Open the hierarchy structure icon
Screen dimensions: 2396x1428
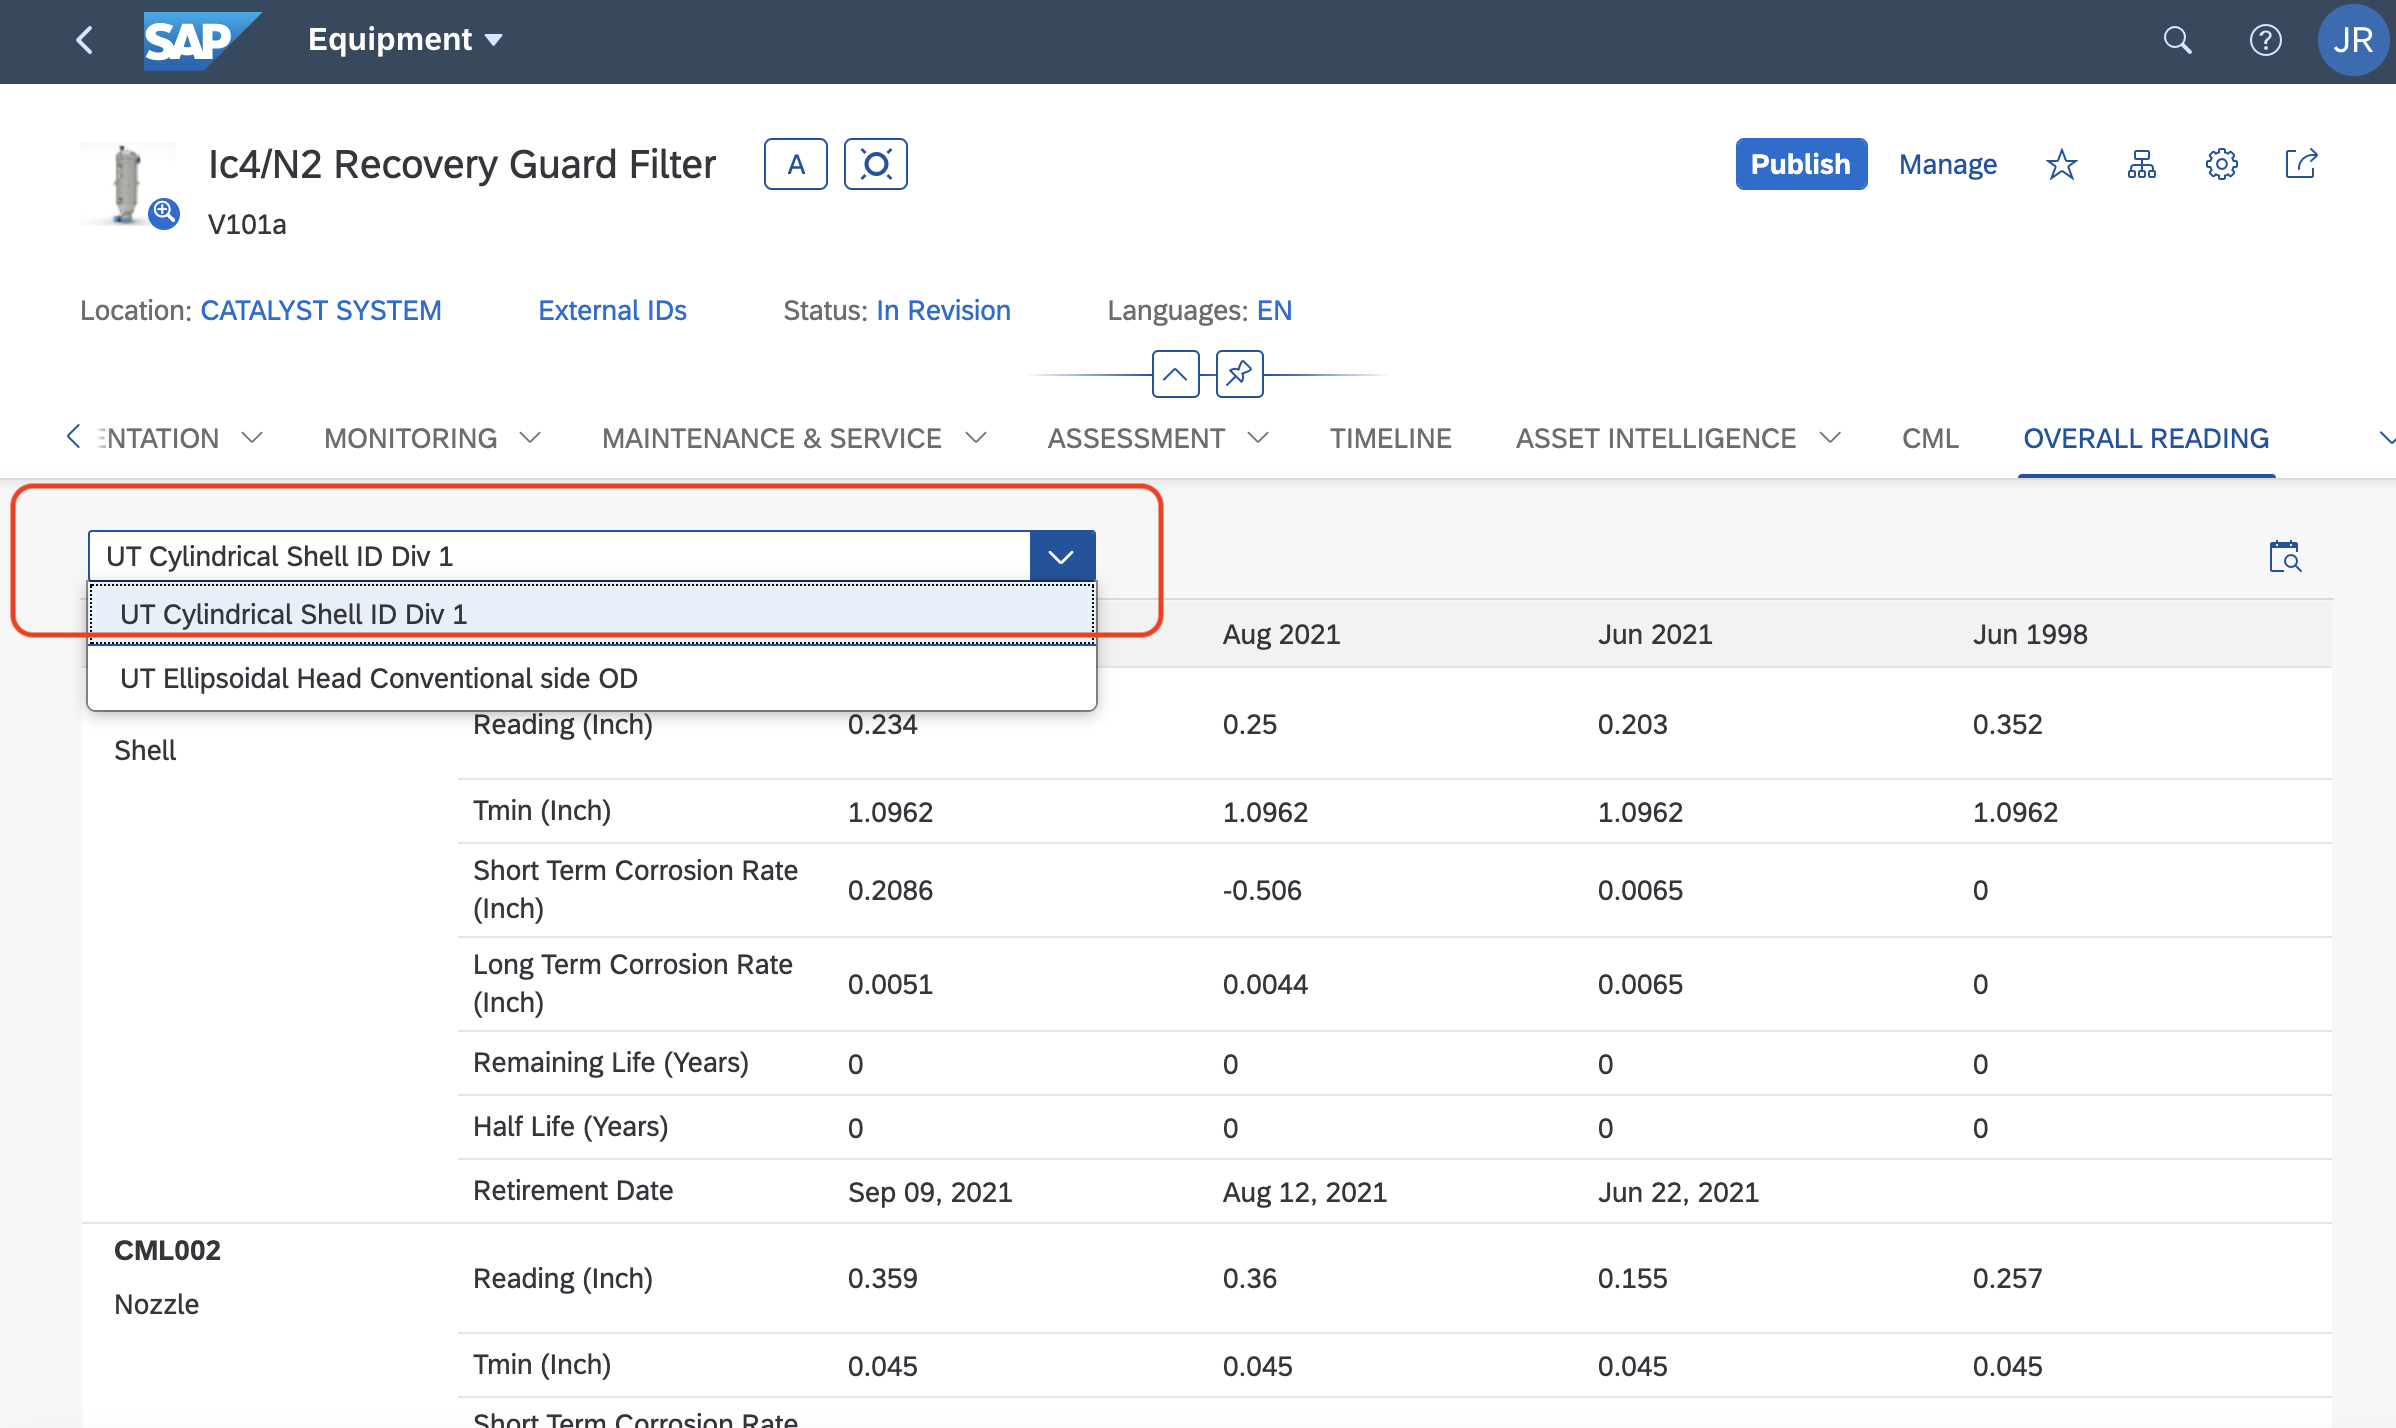[2141, 164]
